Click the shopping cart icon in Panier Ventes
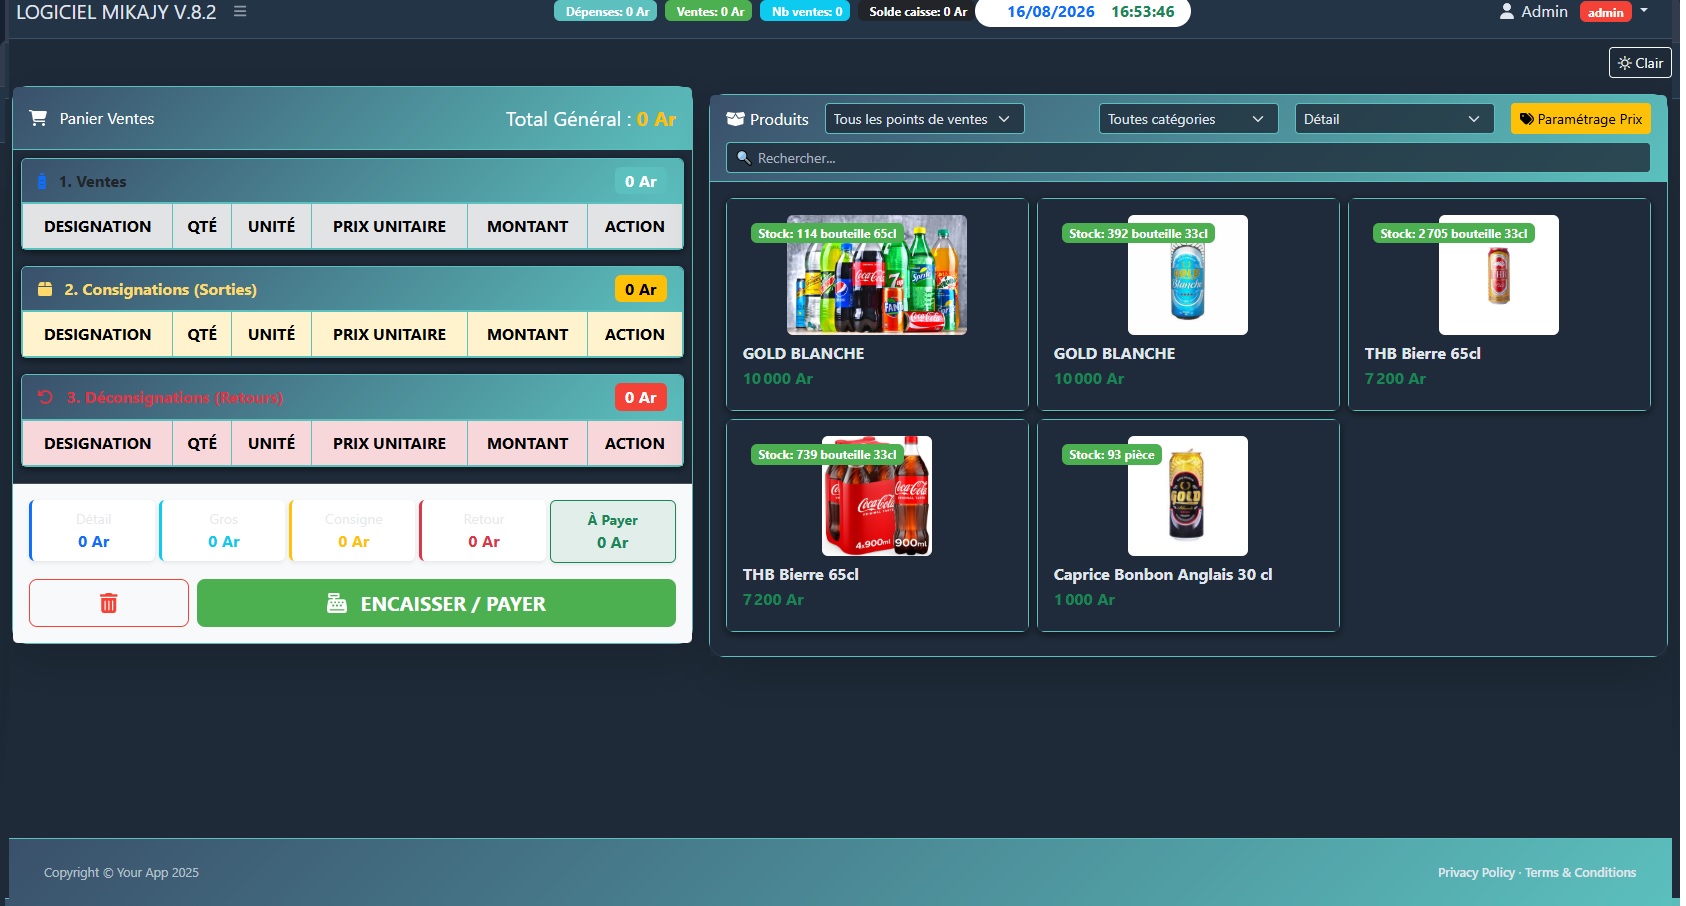This screenshot has height=906, width=1686. 38,118
